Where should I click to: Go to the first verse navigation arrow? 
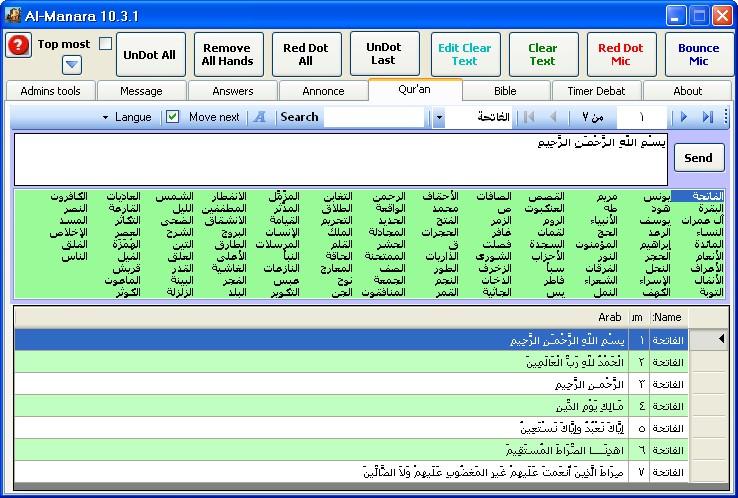[x=529, y=117]
